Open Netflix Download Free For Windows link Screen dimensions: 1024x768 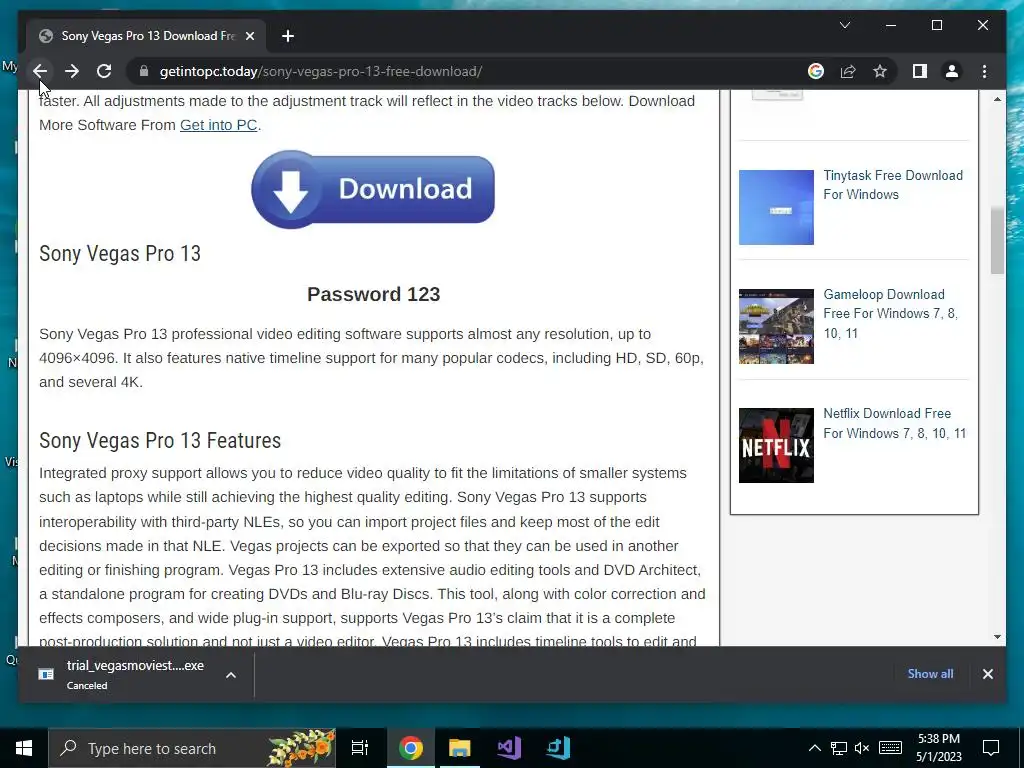894,423
